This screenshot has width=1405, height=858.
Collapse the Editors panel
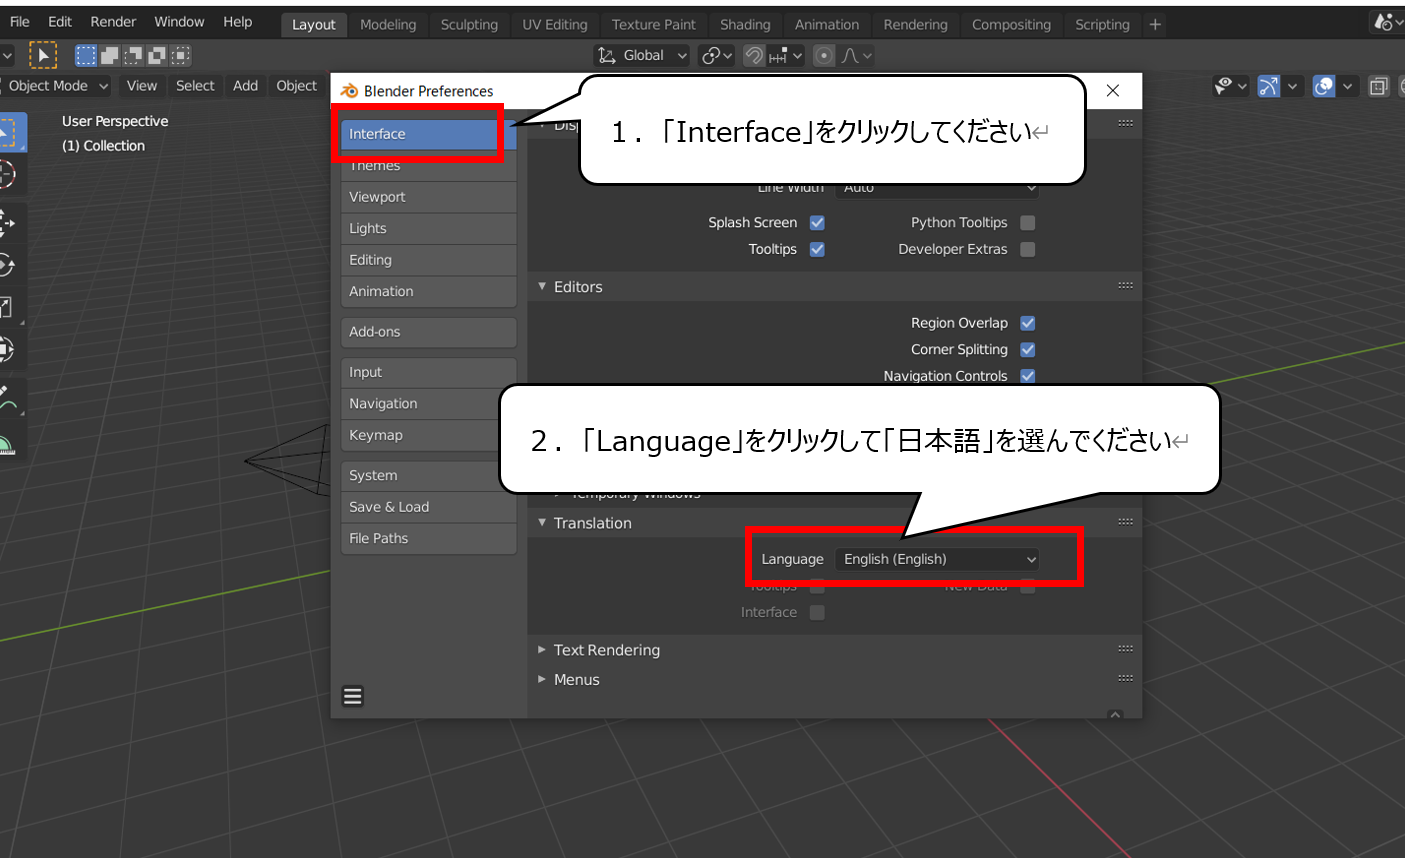(x=542, y=287)
